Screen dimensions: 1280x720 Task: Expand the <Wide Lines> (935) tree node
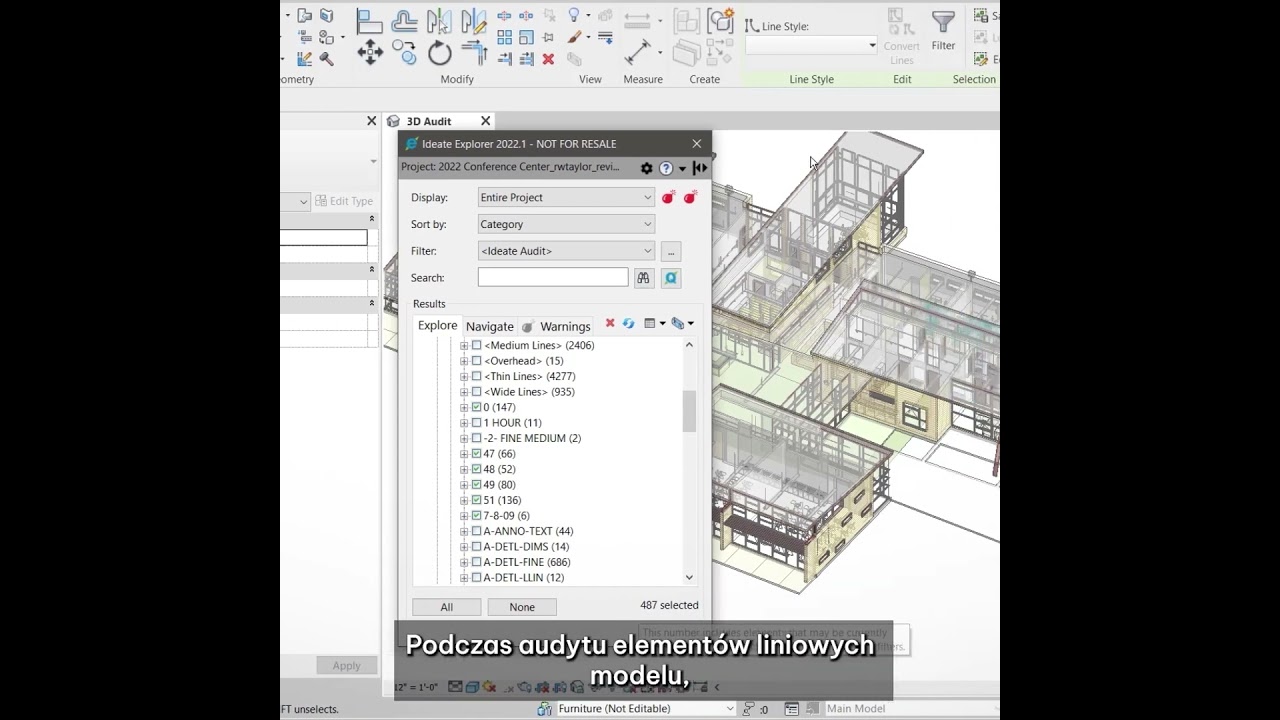pos(464,392)
